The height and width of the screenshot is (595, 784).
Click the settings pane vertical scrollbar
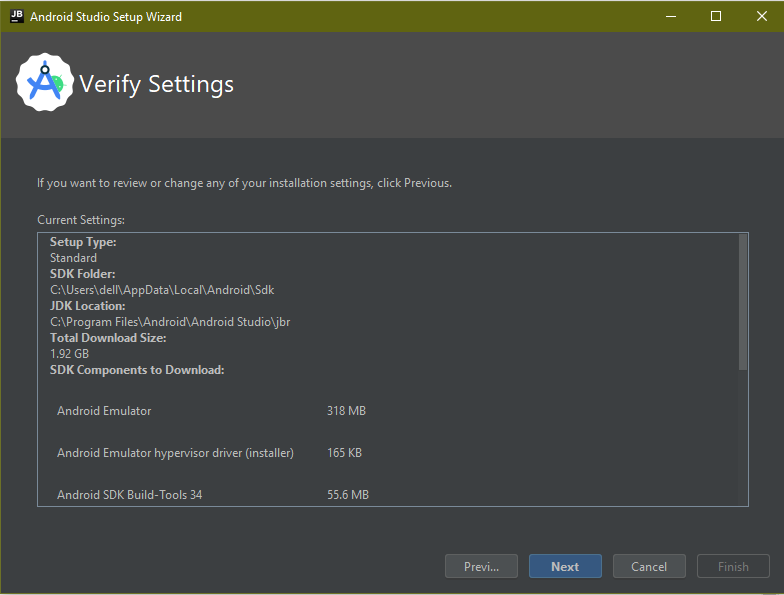pos(742,302)
